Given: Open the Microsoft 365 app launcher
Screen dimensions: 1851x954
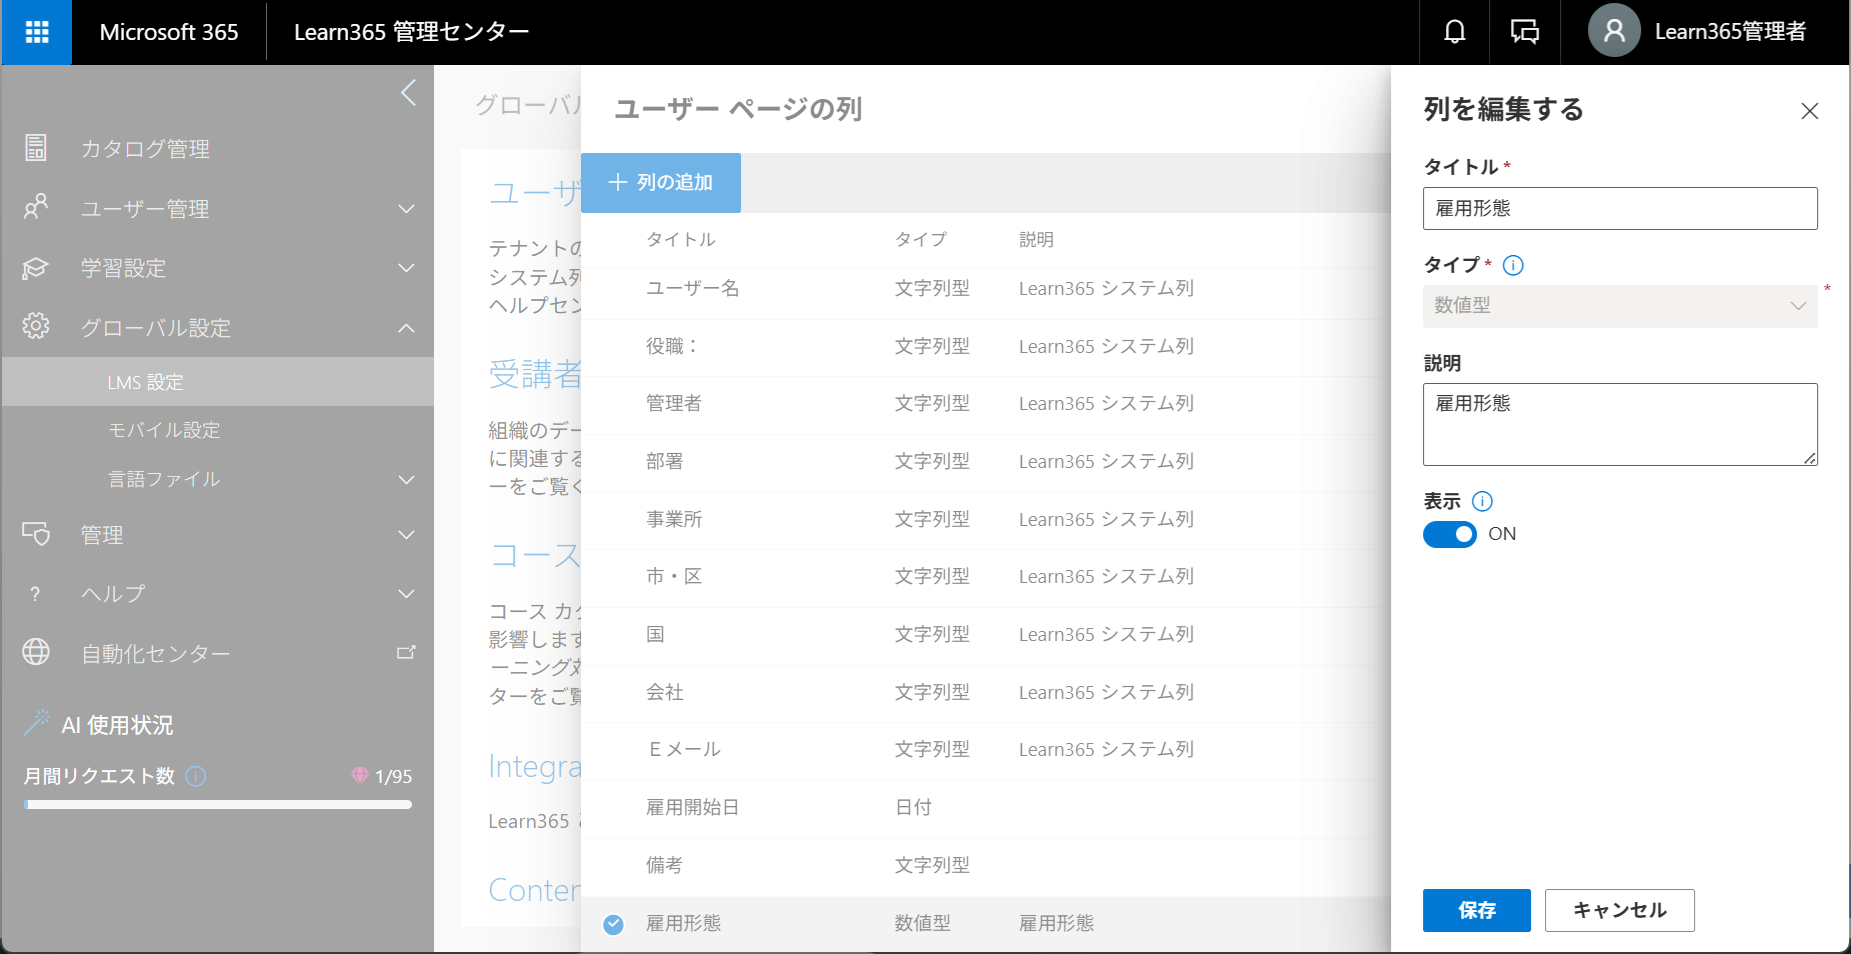Looking at the screenshot, I should point(37,32).
